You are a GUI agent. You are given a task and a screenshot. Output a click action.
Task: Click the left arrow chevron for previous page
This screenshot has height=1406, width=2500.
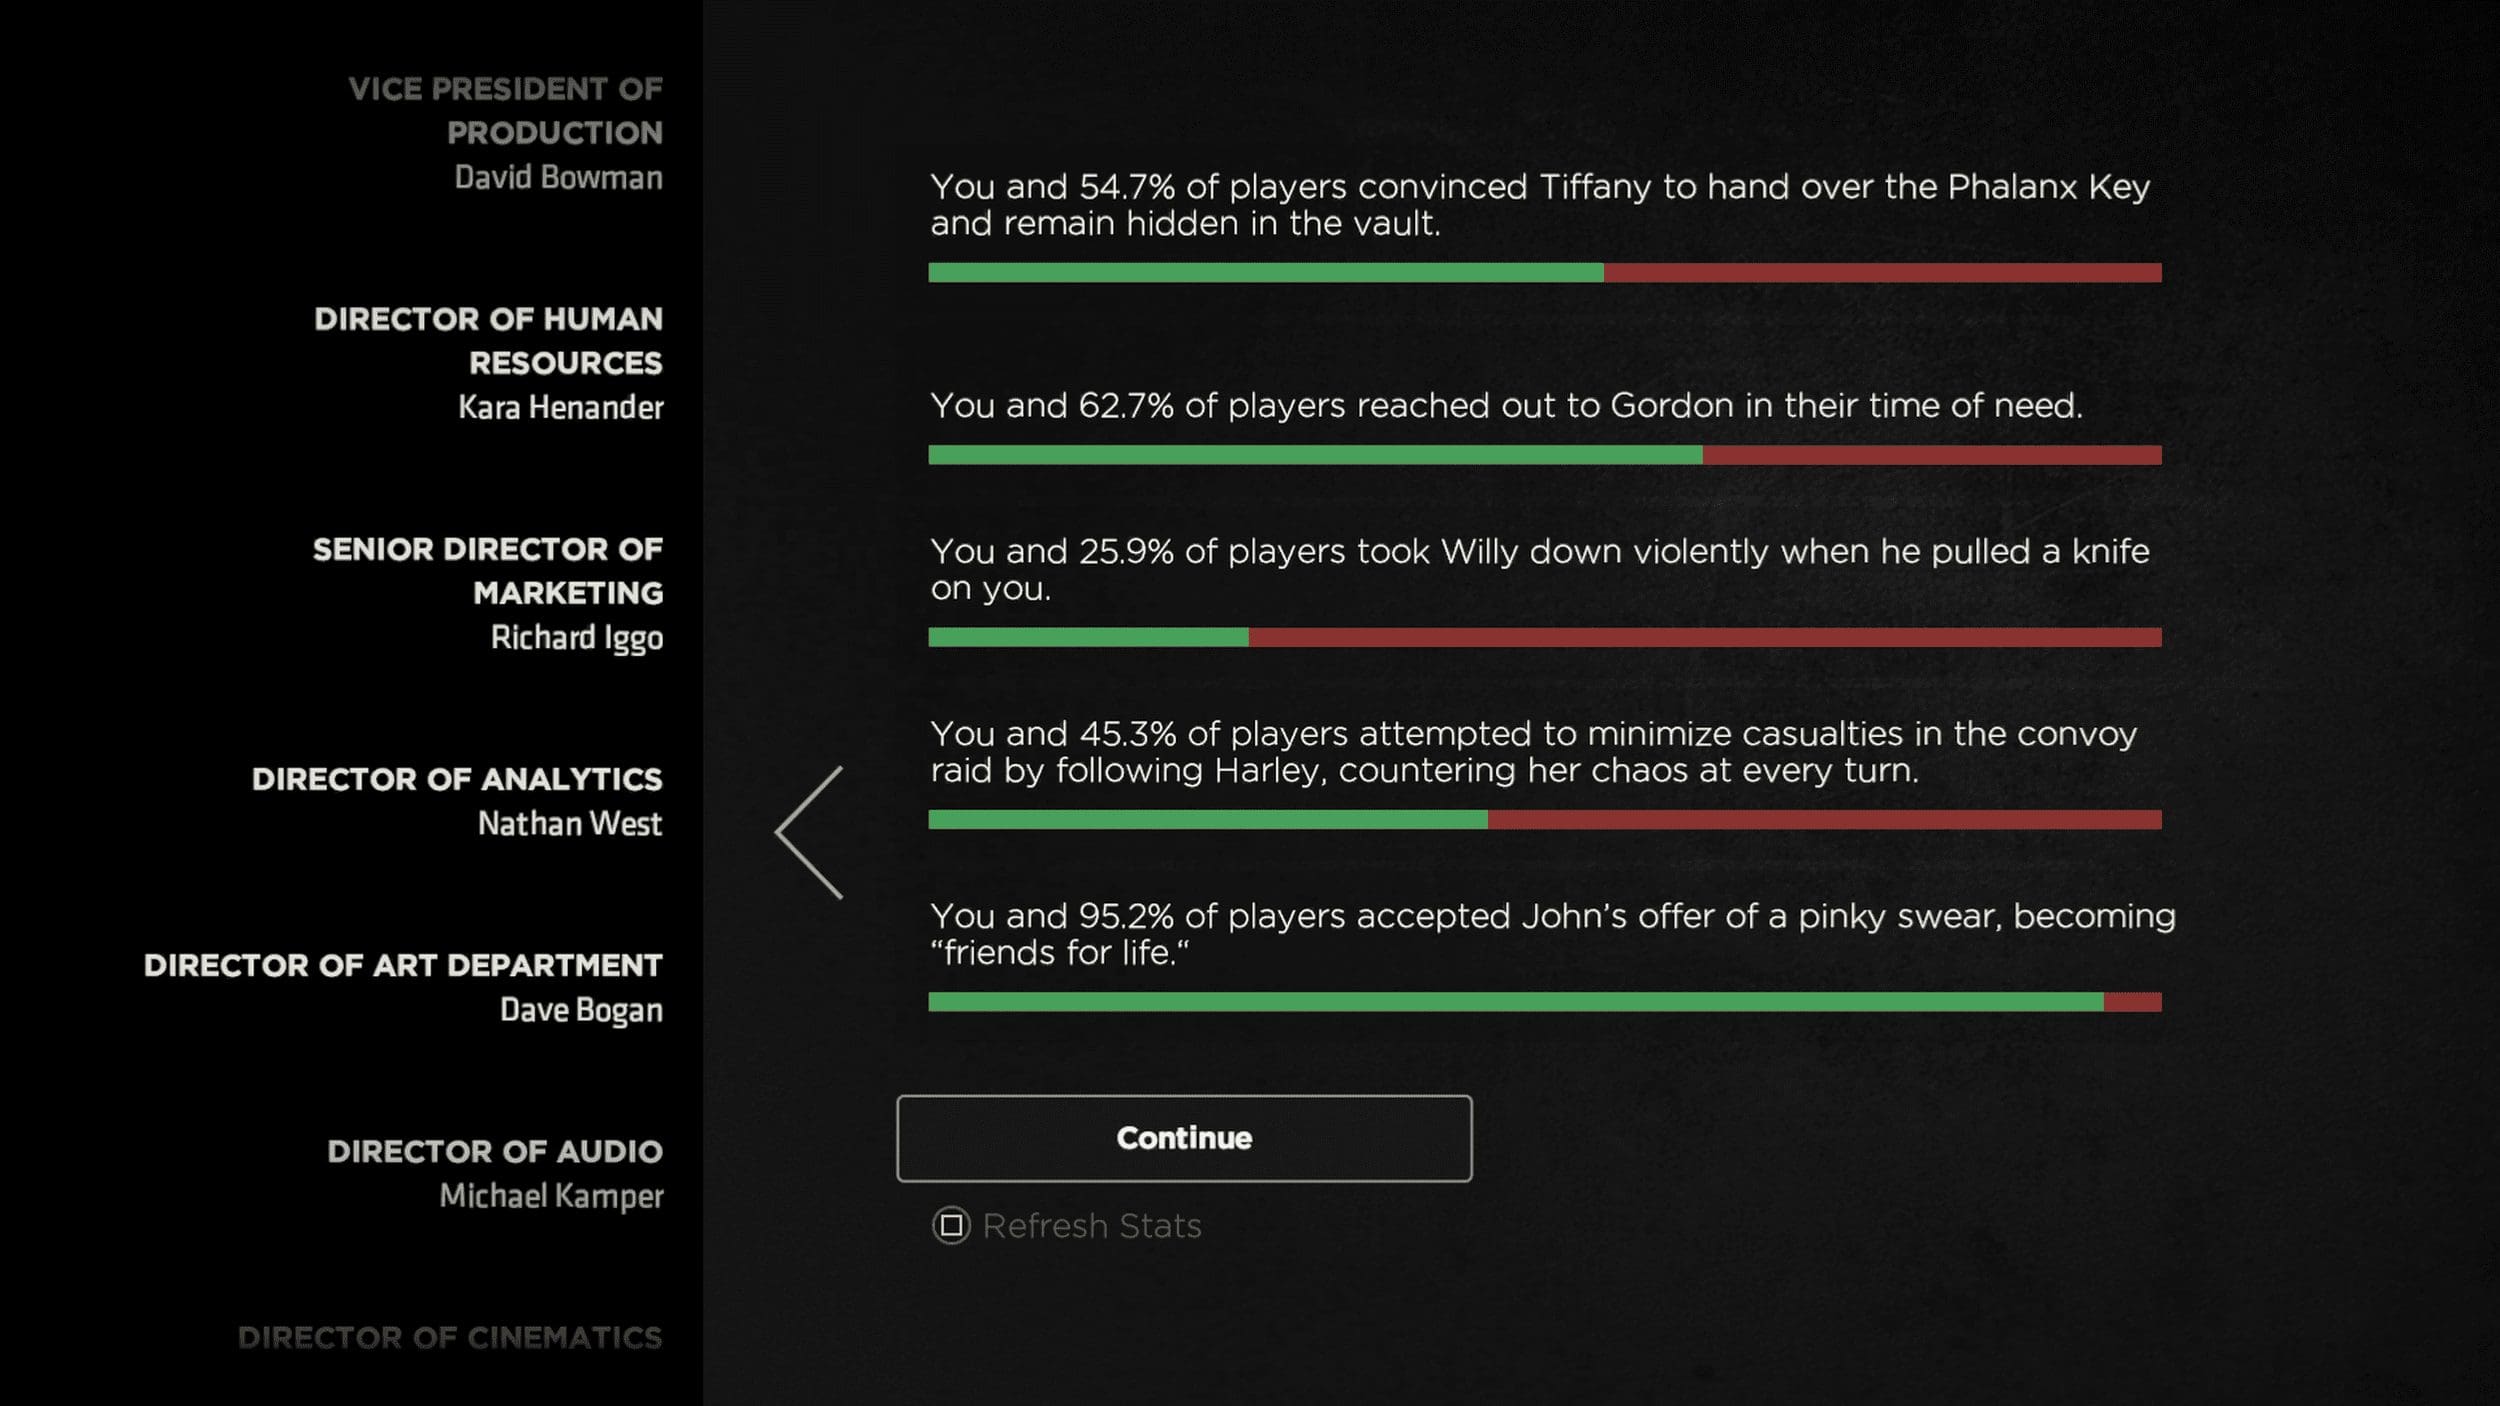[x=809, y=832]
